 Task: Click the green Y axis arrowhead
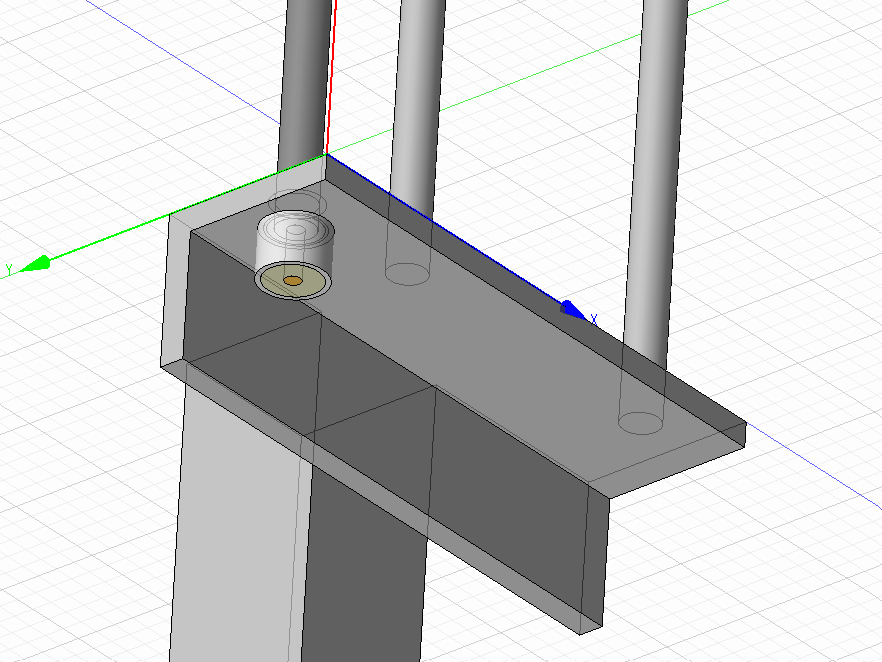coord(35,264)
